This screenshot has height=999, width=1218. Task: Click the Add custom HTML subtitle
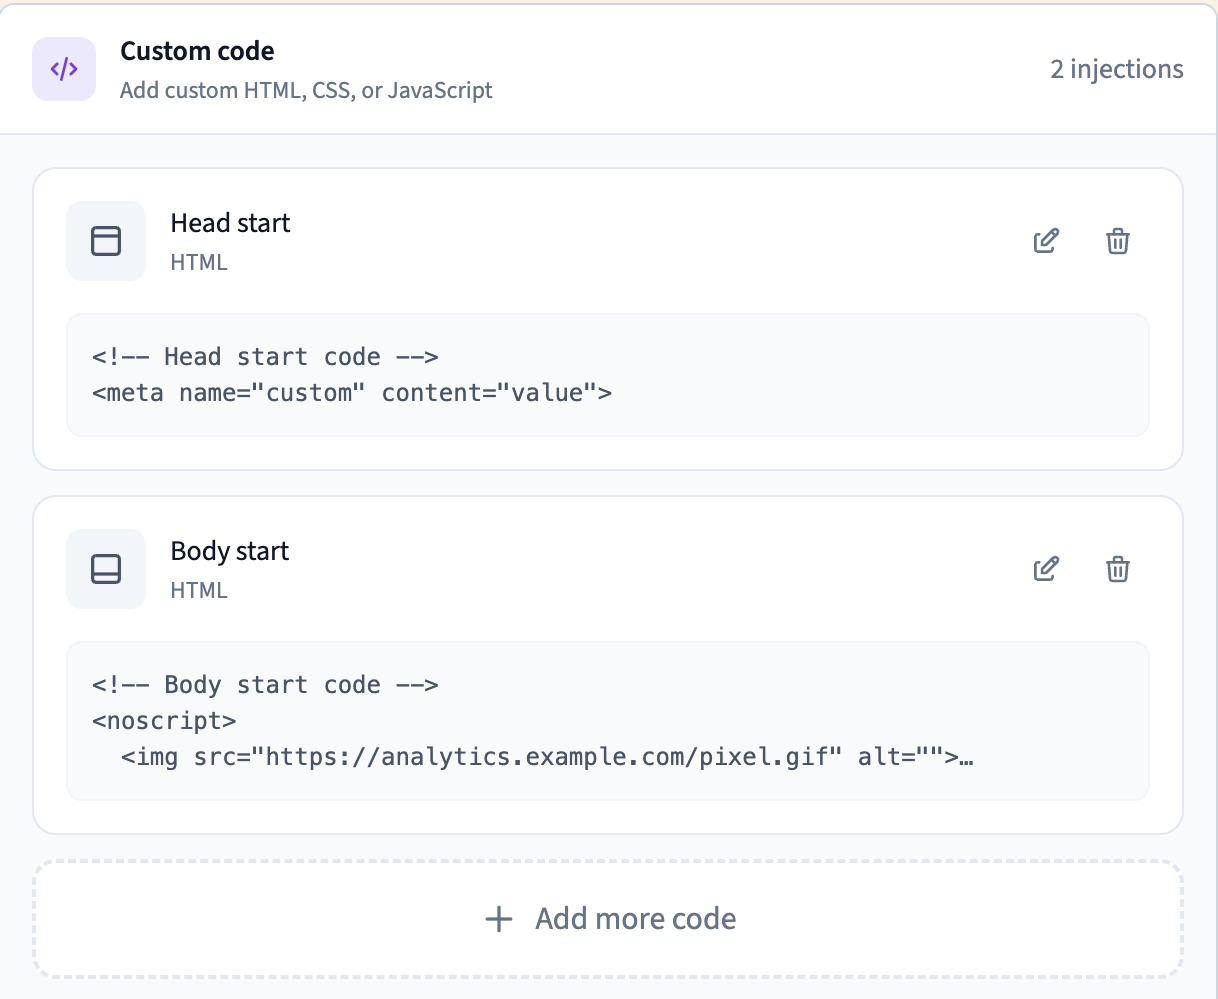coord(306,90)
